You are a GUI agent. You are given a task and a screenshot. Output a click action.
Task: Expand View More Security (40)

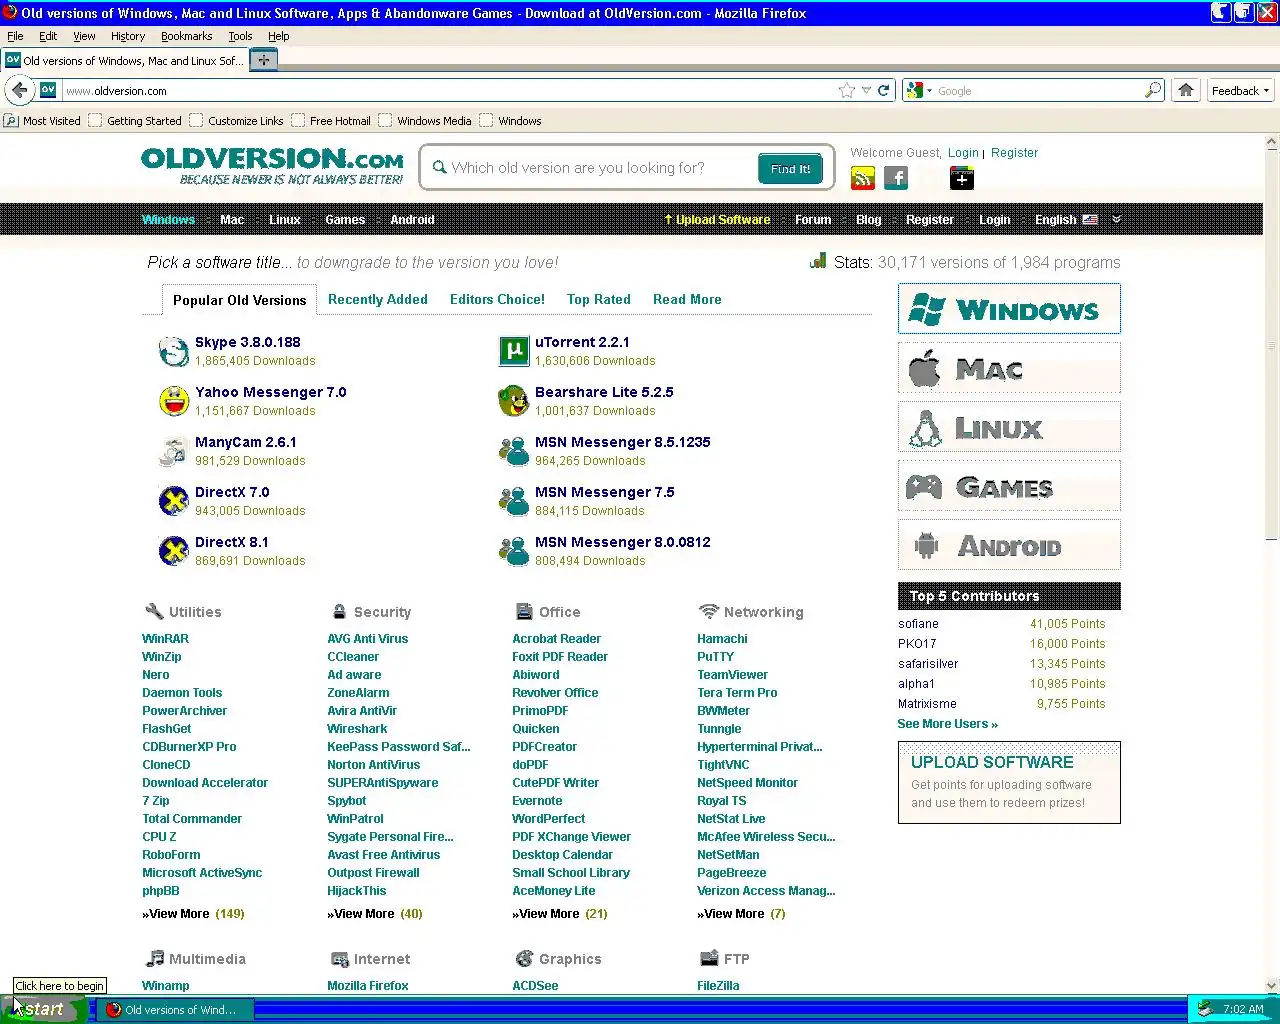point(375,914)
